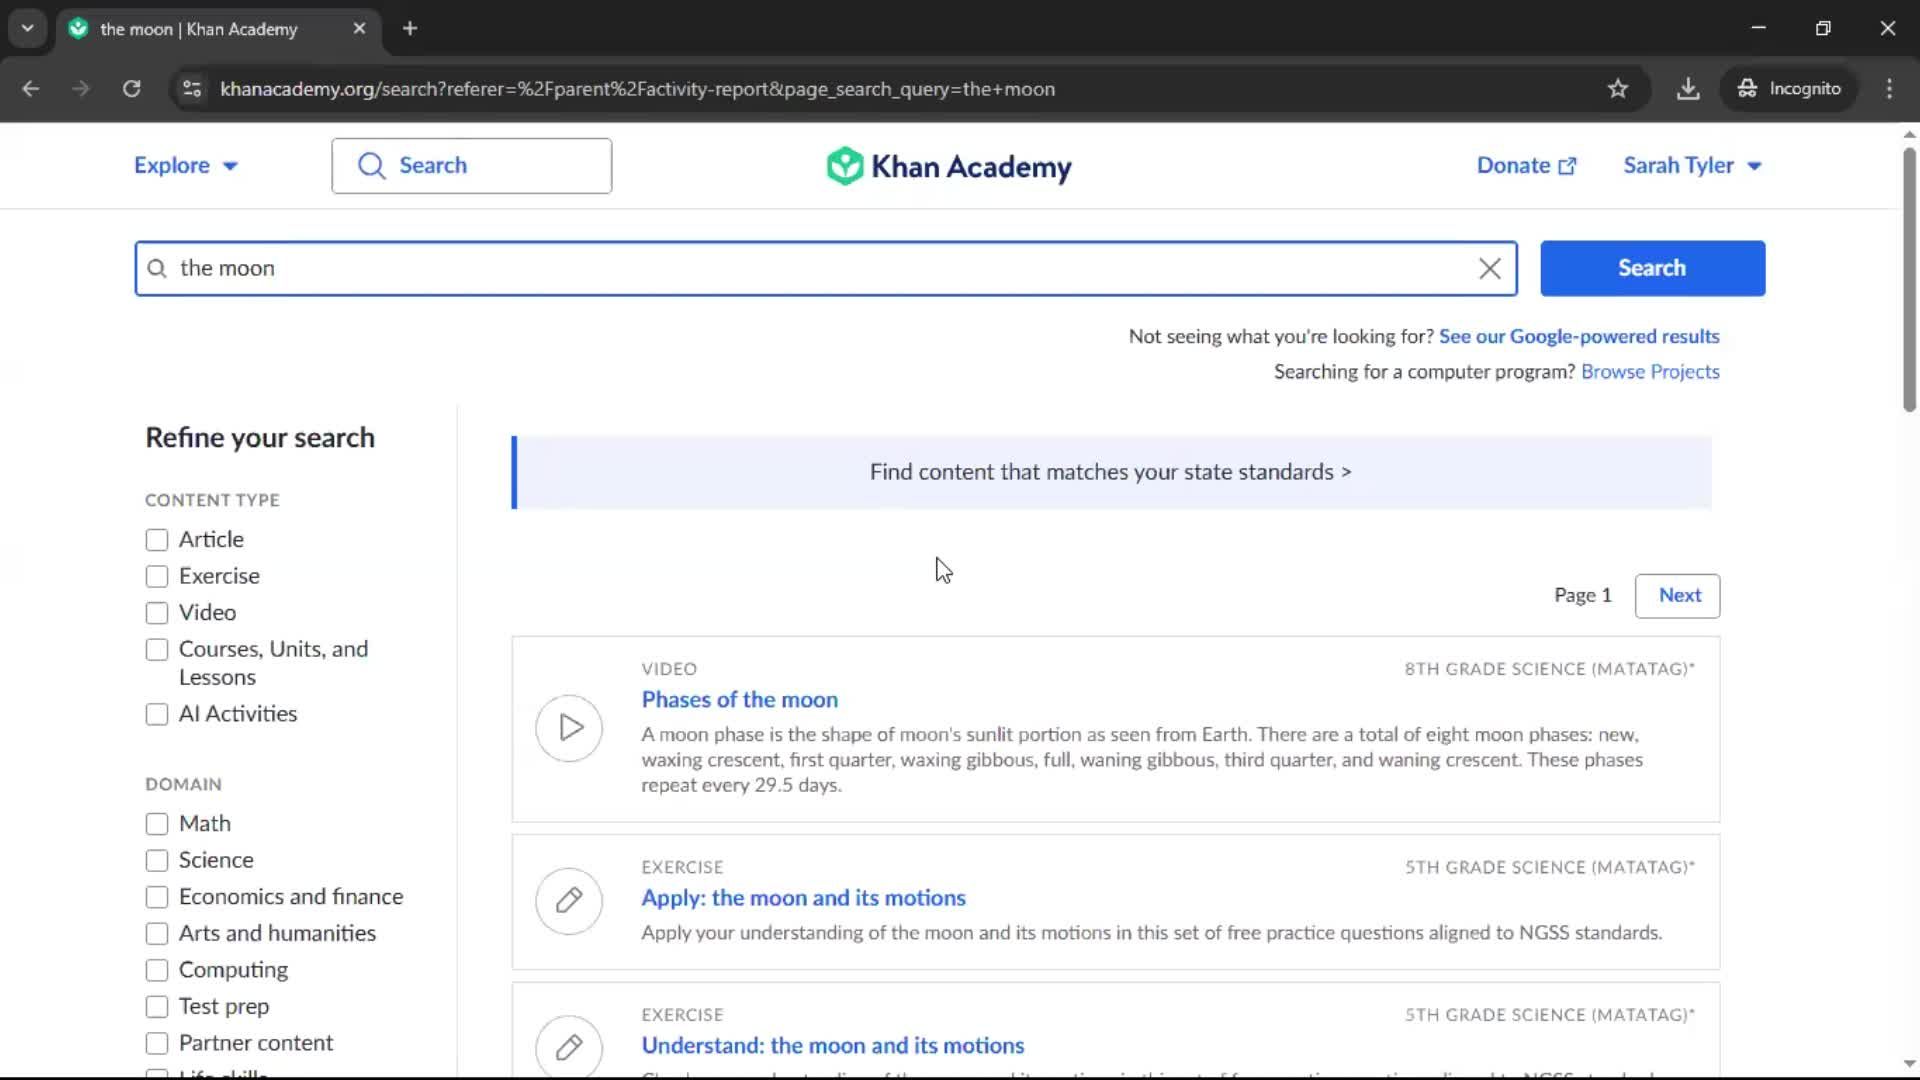Go to Next results page
The width and height of the screenshot is (1920, 1080).
click(1678, 596)
